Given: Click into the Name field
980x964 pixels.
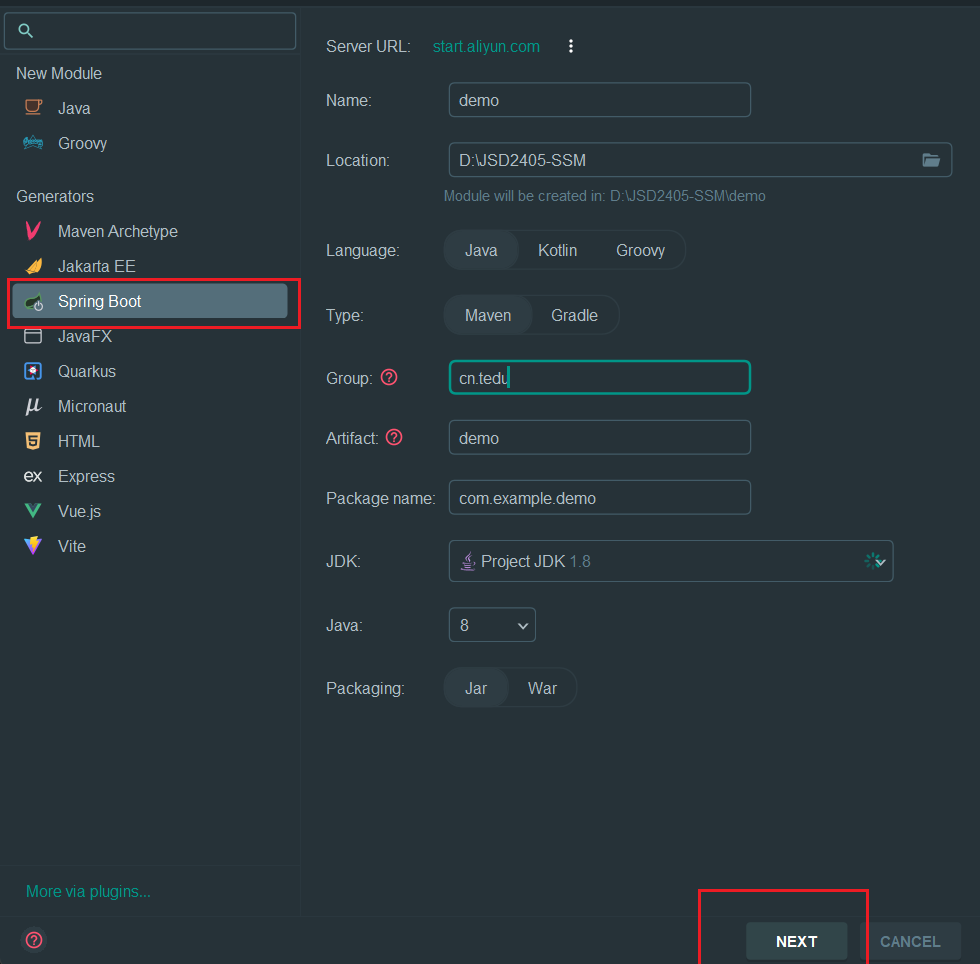Looking at the screenshot, I should 600,100.
